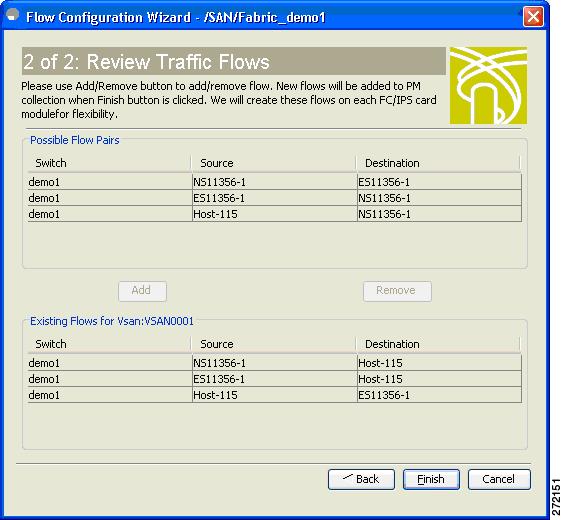Click the wizard title bar icon
The height and width of the screenshot is (520, 563).
13,15
